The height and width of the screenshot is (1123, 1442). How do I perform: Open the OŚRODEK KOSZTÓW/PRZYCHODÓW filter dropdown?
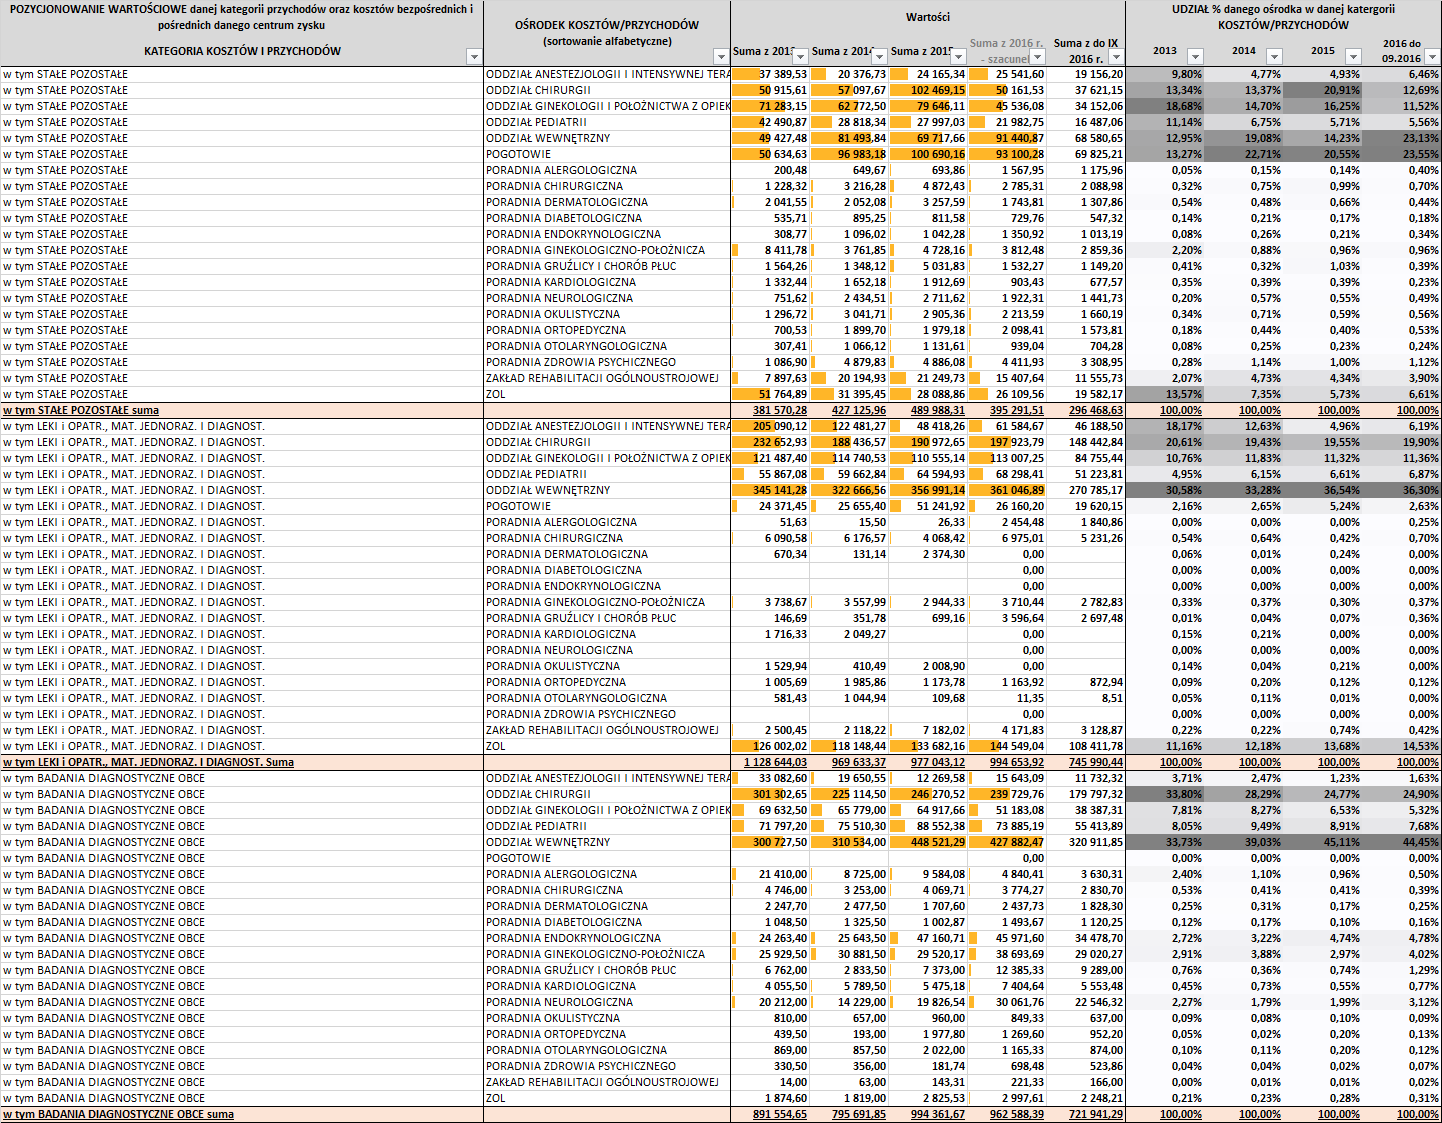click(721, 57)
